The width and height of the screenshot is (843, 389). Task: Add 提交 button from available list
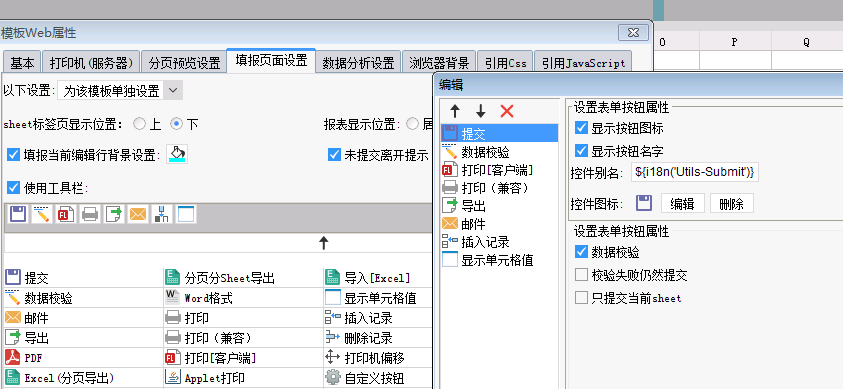point(27,278)
